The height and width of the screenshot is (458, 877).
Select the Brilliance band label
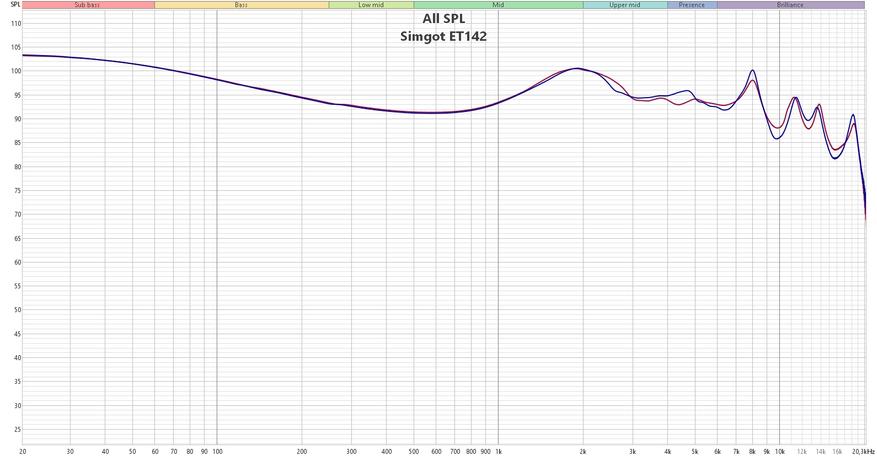790,5
